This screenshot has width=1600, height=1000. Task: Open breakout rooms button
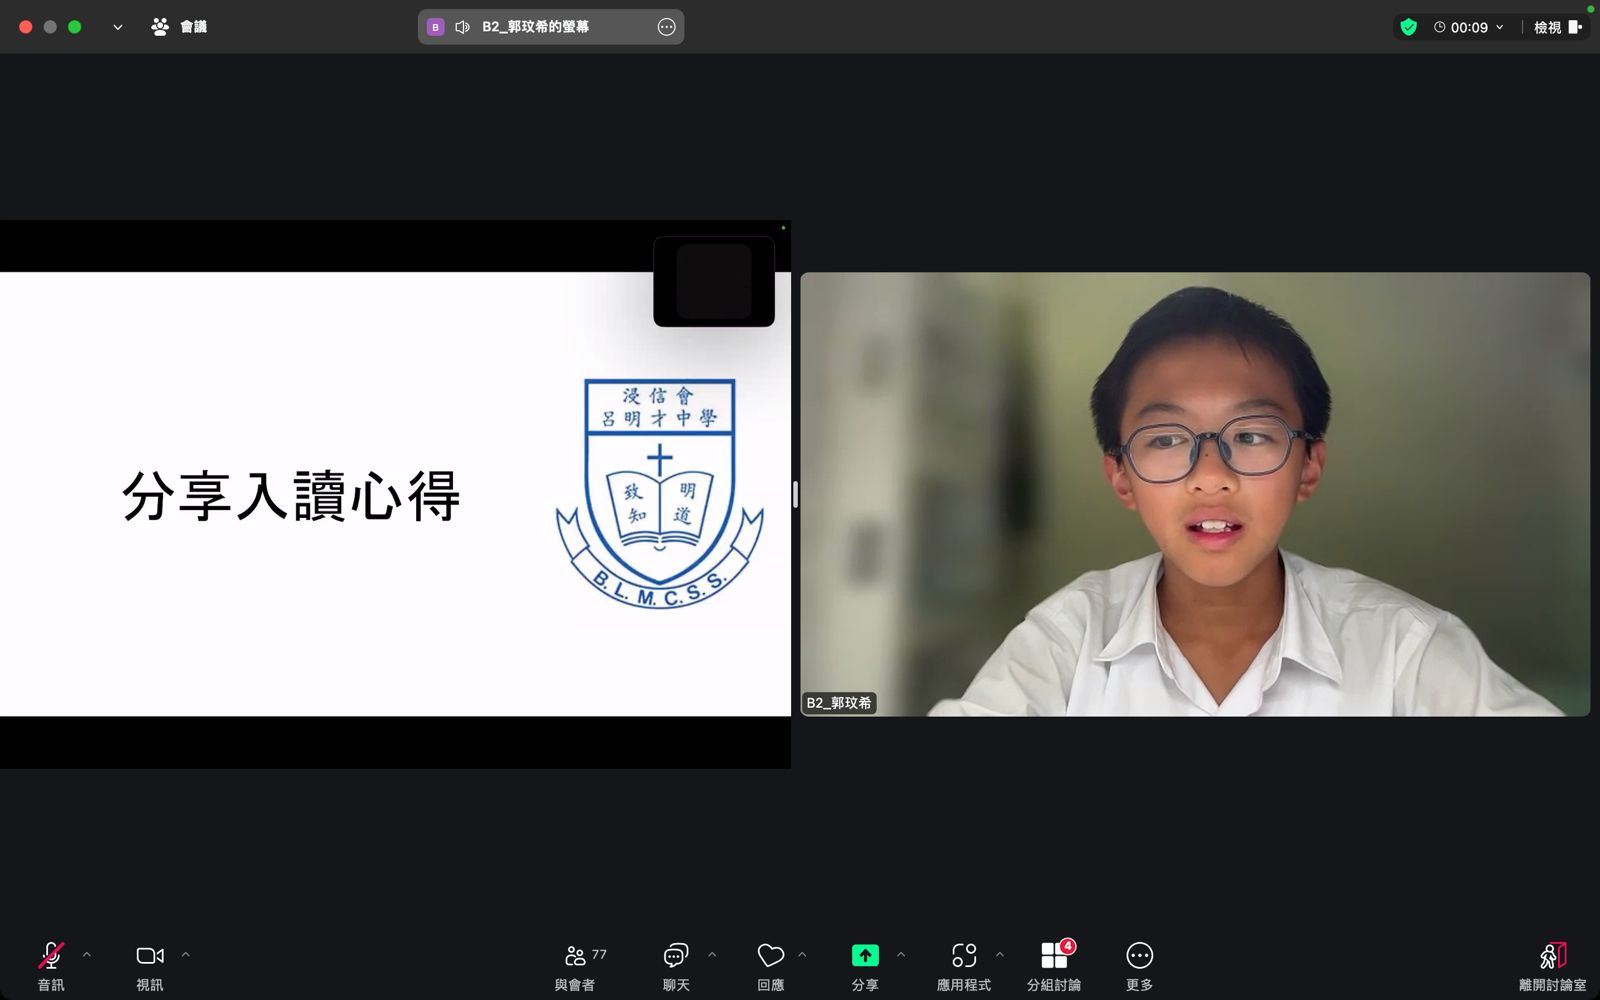tap(1054, 967)
